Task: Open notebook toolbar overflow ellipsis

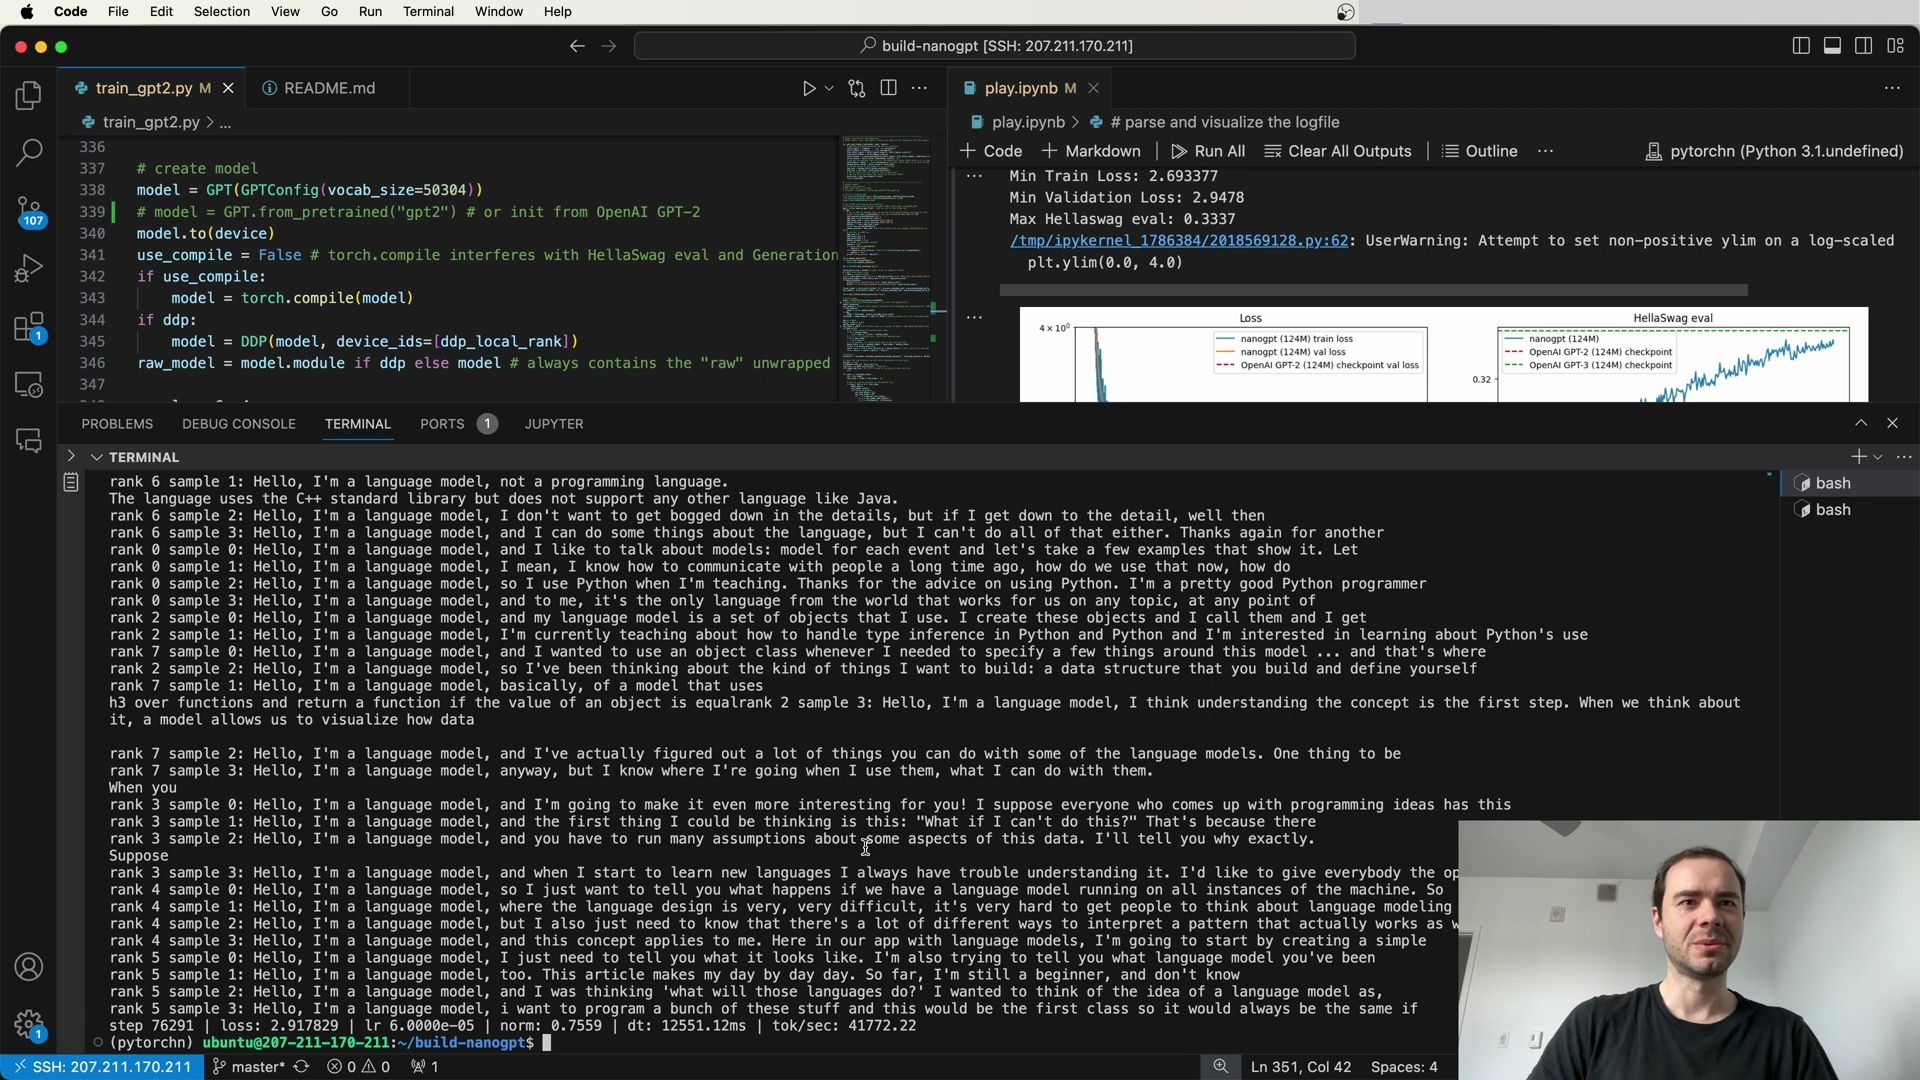Action: tap(1546, 151)
